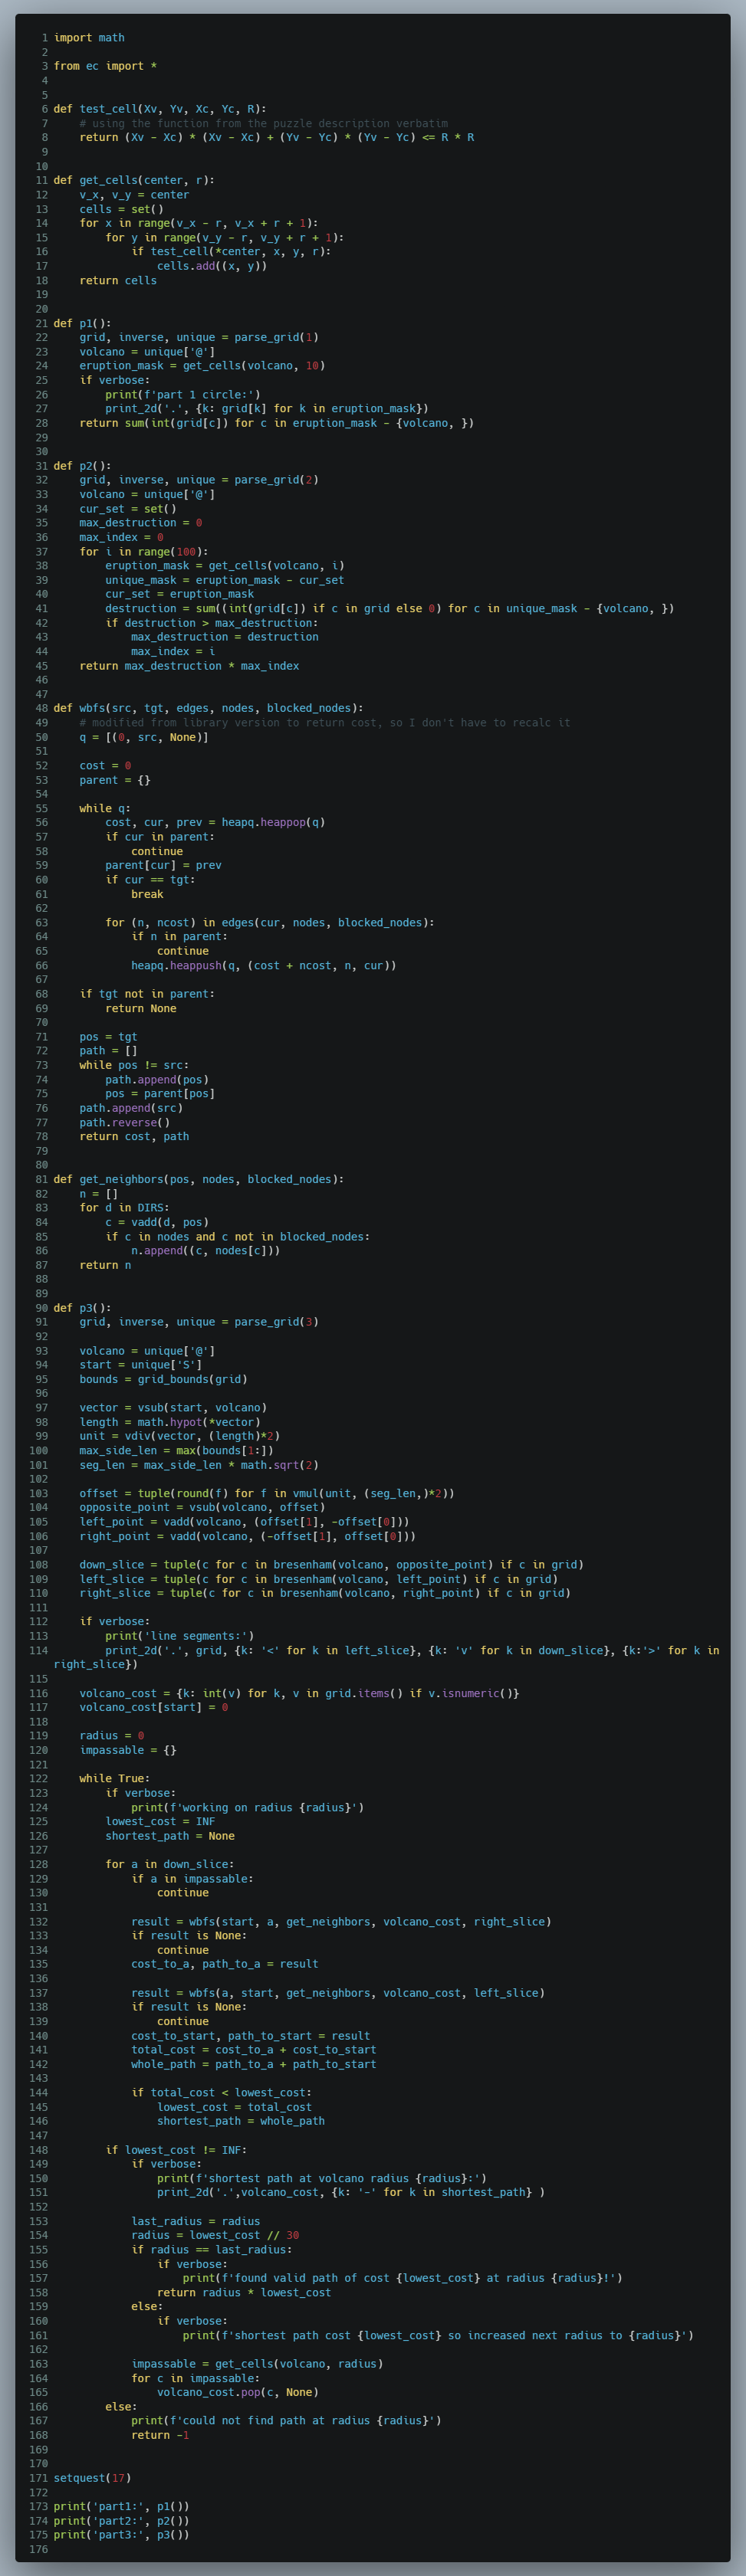Click the 'if total_cost < lowest_cost:' line
Screen dimensions: 746x2576
click(x=221, y=2092)
